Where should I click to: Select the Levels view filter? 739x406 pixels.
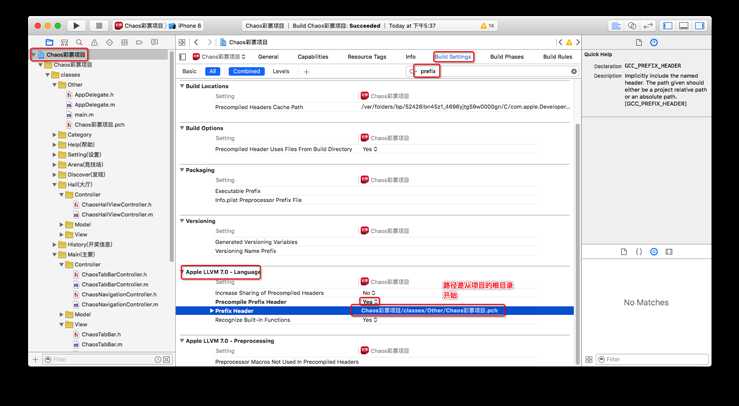pyautogui.click(x=281, y=71)
